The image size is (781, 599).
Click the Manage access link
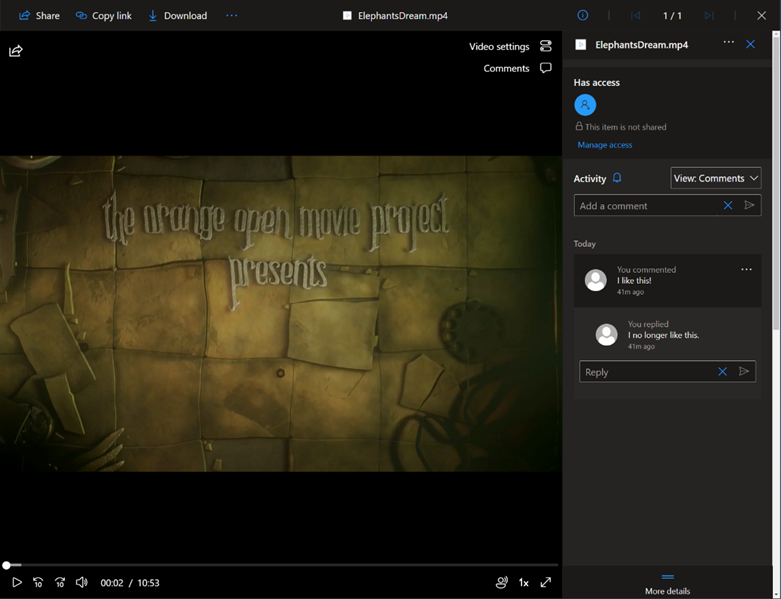tap(605, 145)
